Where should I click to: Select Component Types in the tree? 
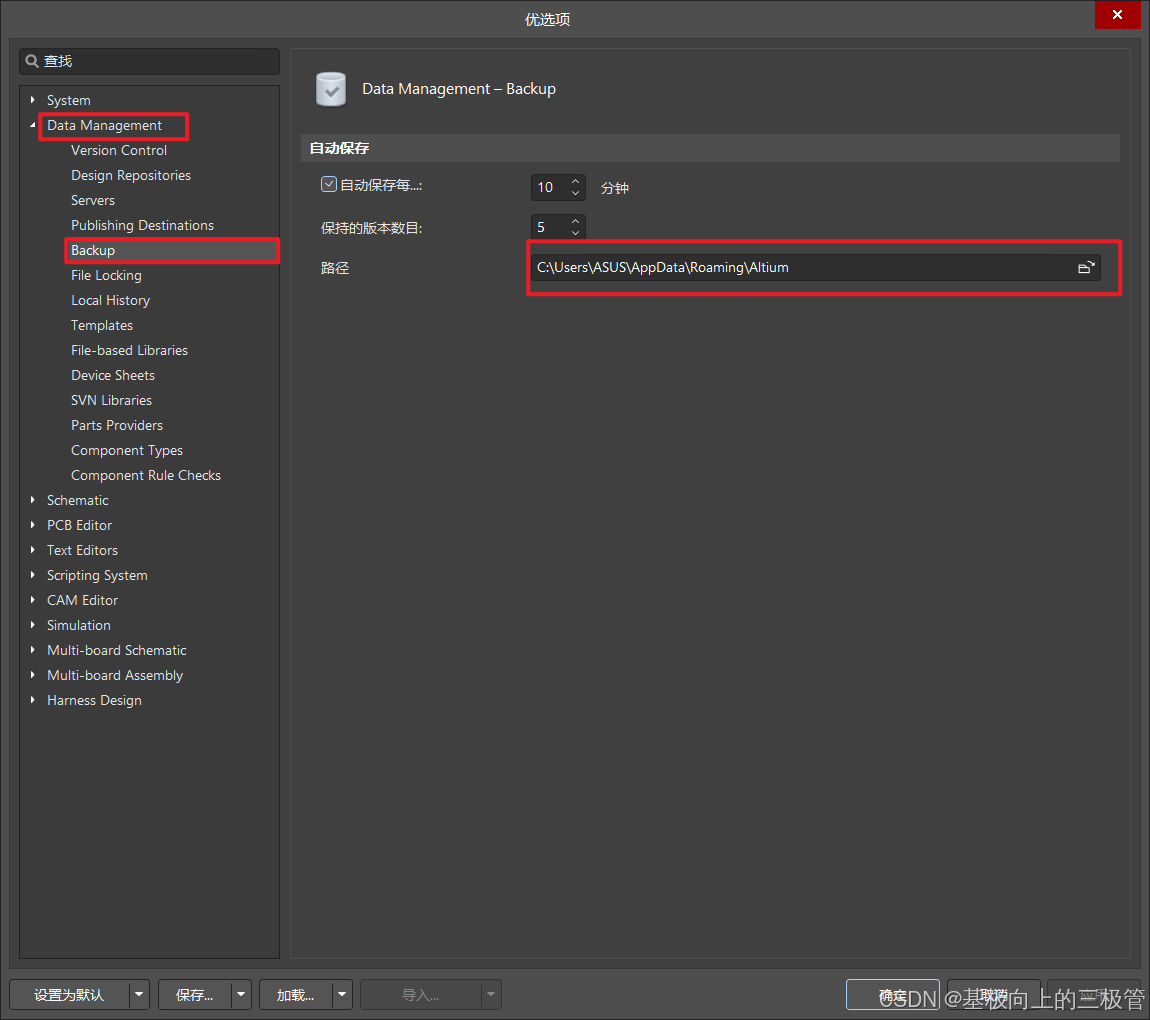pos(127,450)
